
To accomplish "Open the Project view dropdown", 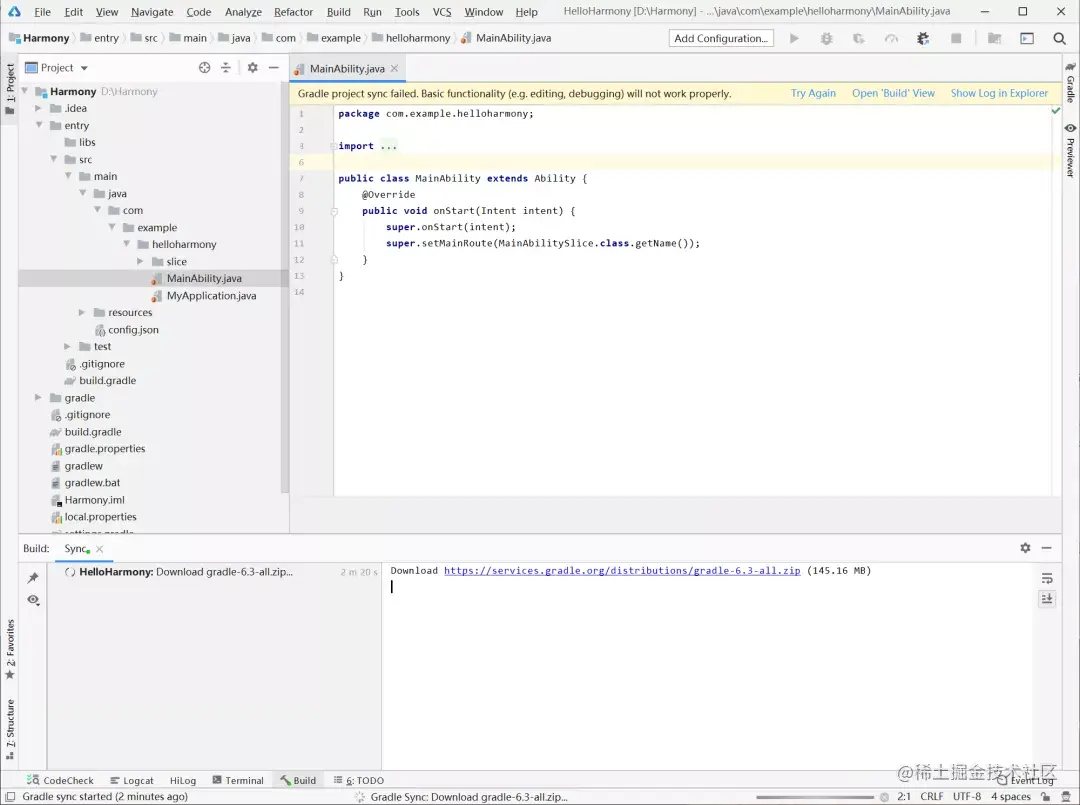I will (x=57, y=67).
